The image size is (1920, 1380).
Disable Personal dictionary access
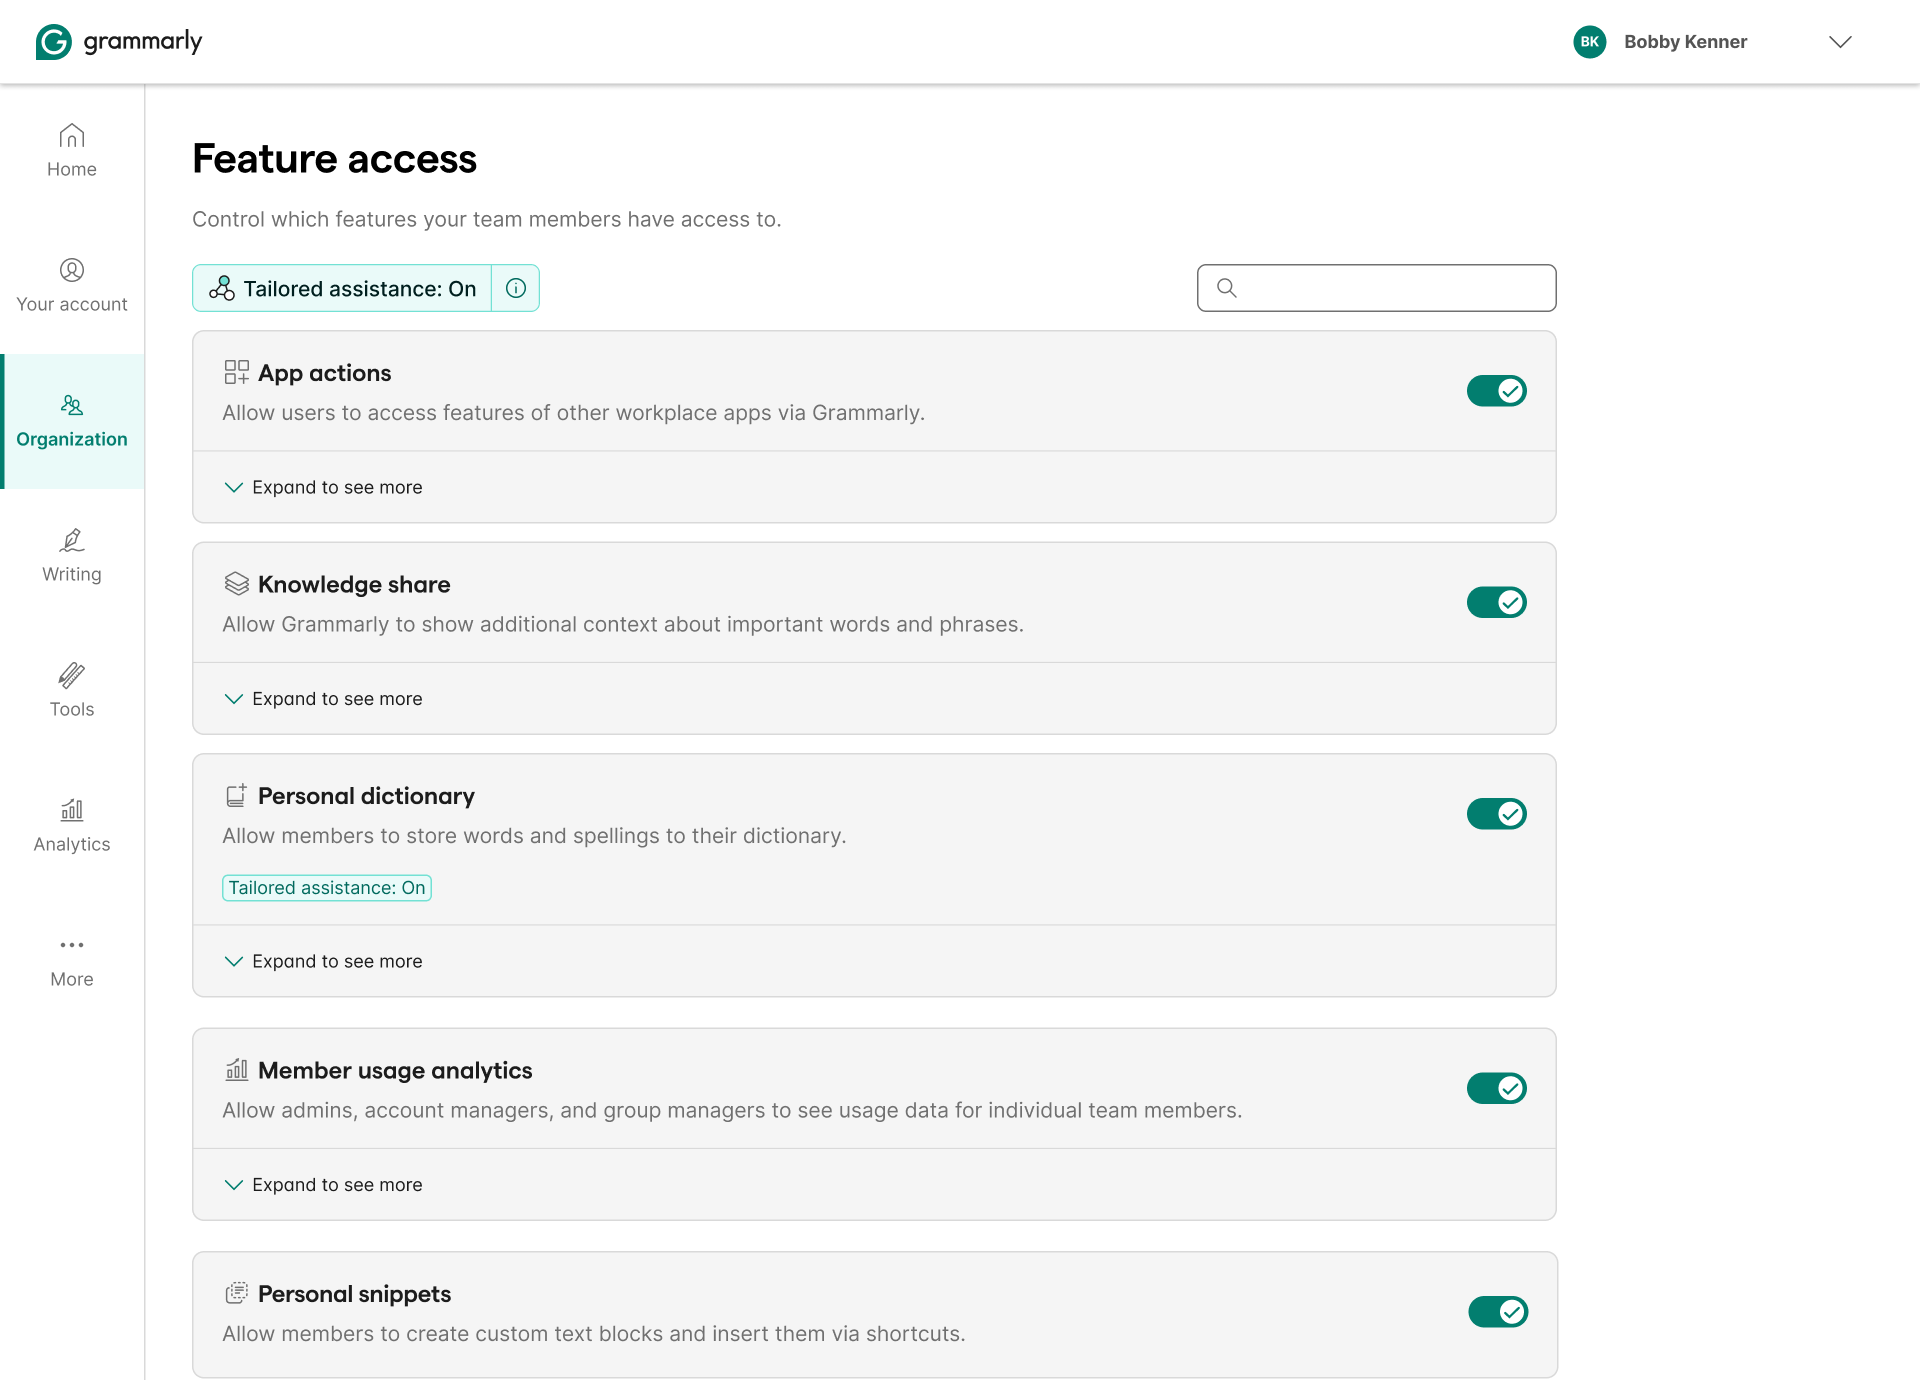coord(1497,813)
